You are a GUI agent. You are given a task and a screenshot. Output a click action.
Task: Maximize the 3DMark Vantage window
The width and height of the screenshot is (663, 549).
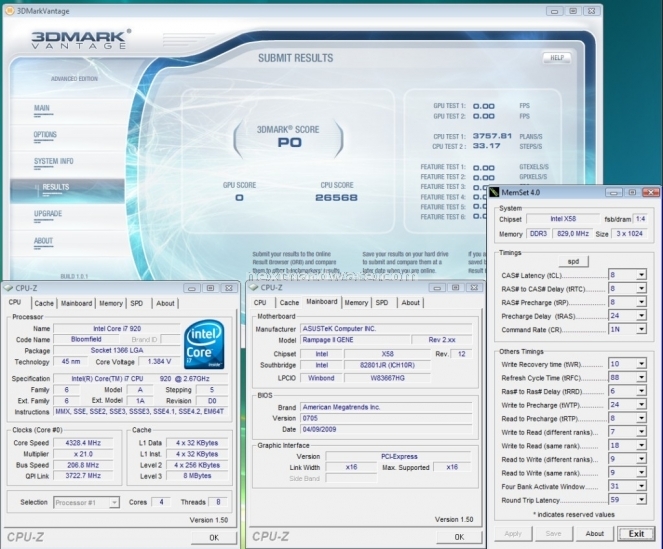[x=573, y=11]
